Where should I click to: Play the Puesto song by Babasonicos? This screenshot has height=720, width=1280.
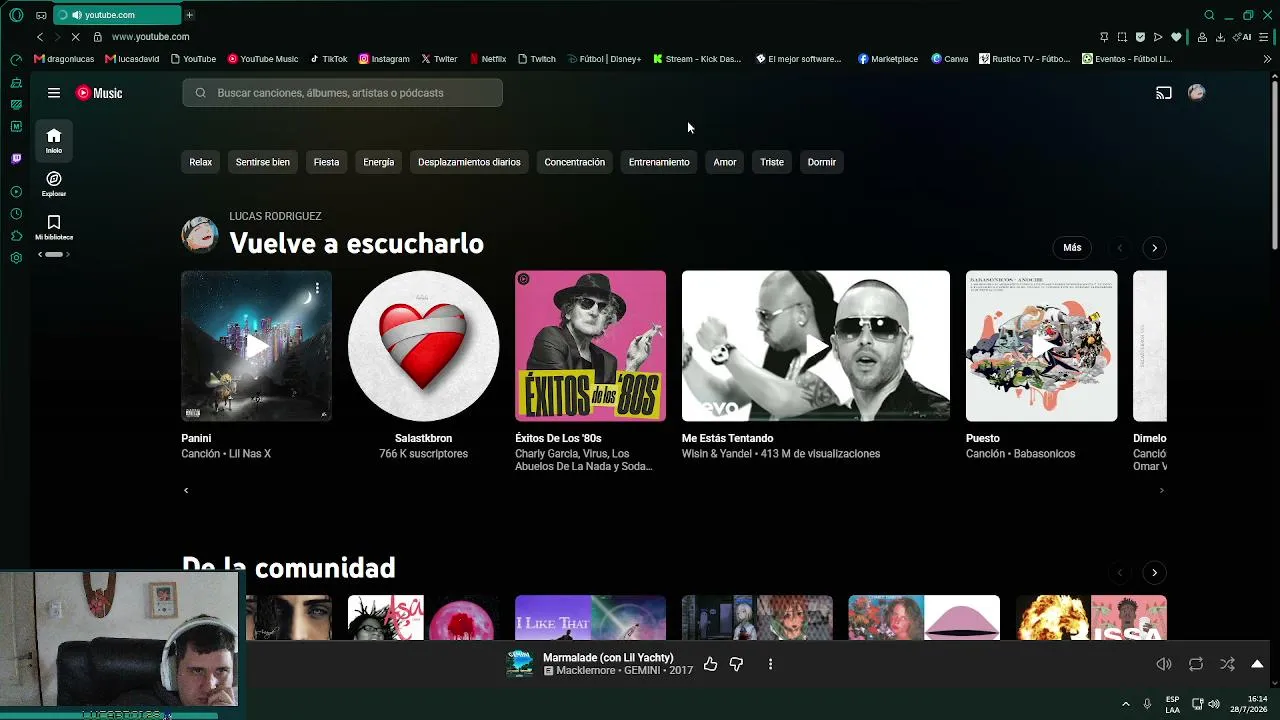point(1042,346)
